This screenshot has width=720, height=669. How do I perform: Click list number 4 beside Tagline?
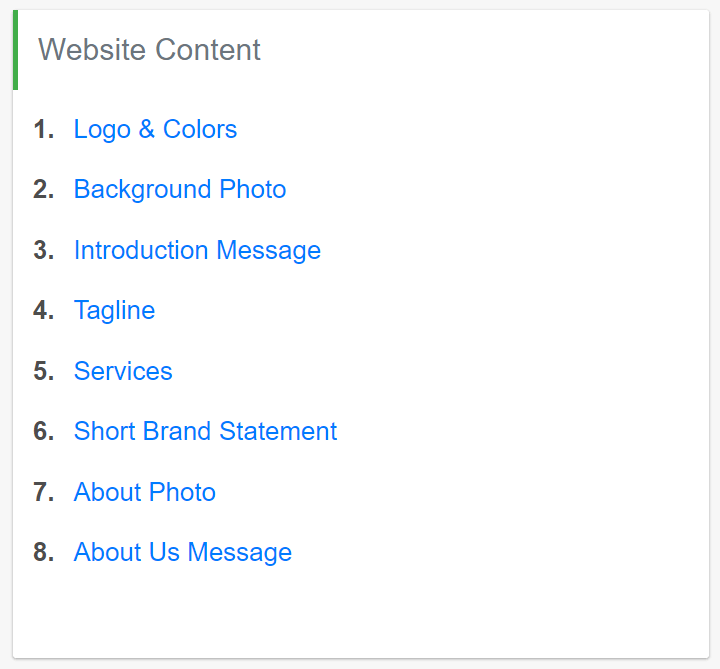[44, 310]
